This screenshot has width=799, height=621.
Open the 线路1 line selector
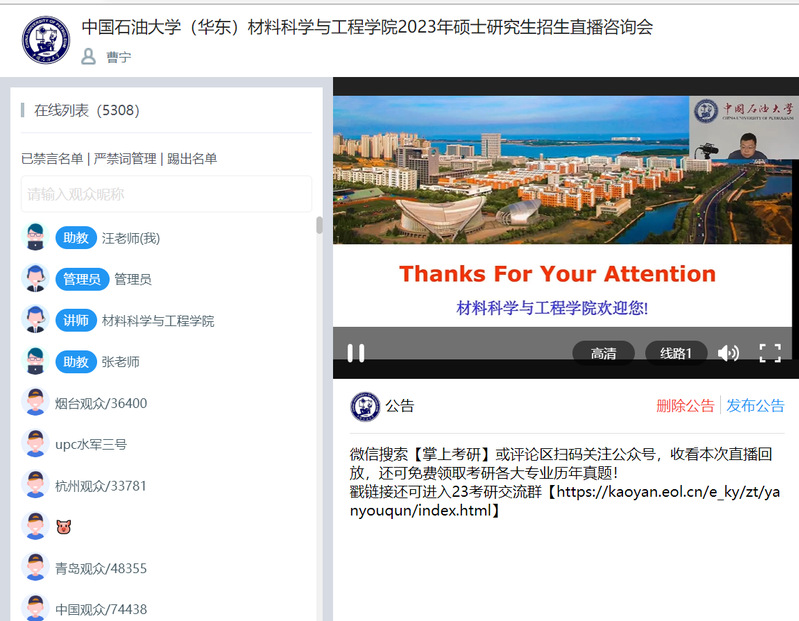point(676,353)
